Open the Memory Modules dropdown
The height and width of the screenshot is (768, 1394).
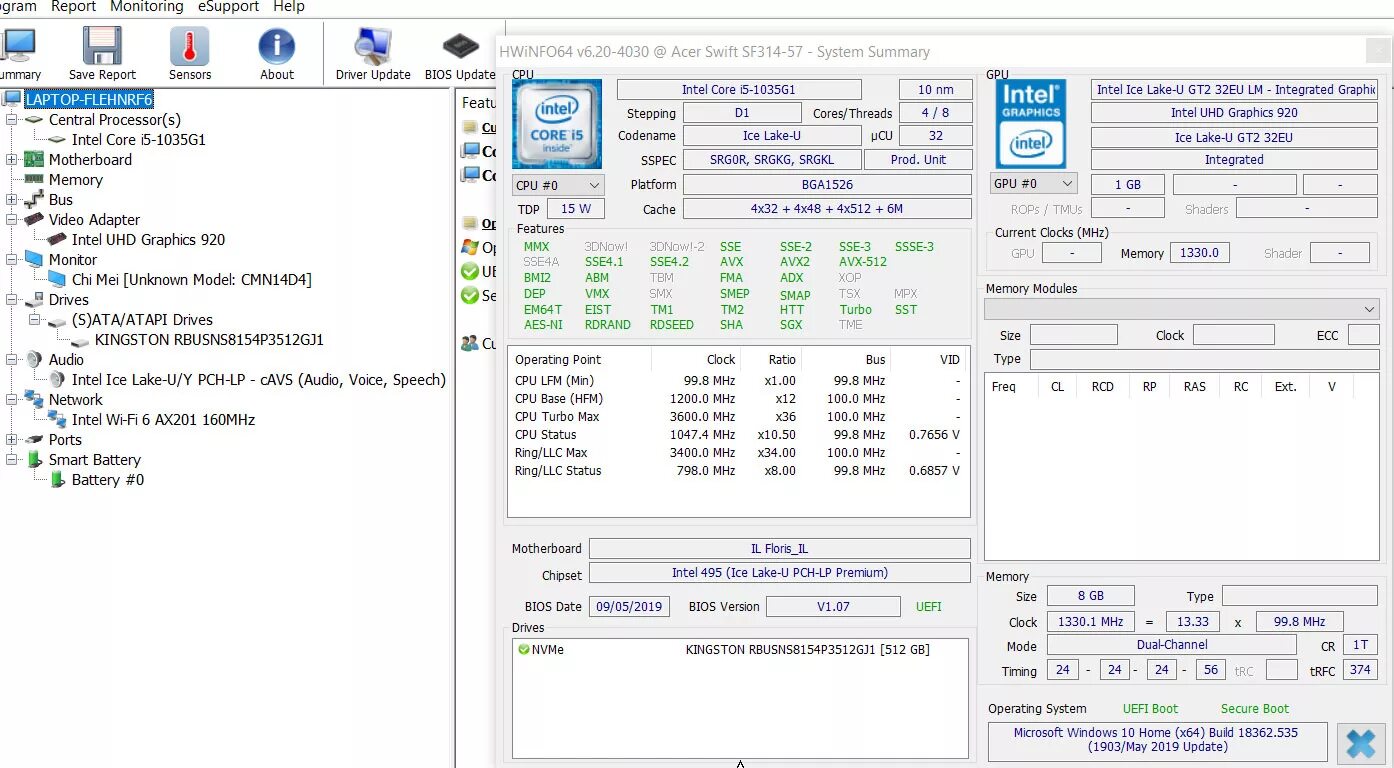(1182, 309)
